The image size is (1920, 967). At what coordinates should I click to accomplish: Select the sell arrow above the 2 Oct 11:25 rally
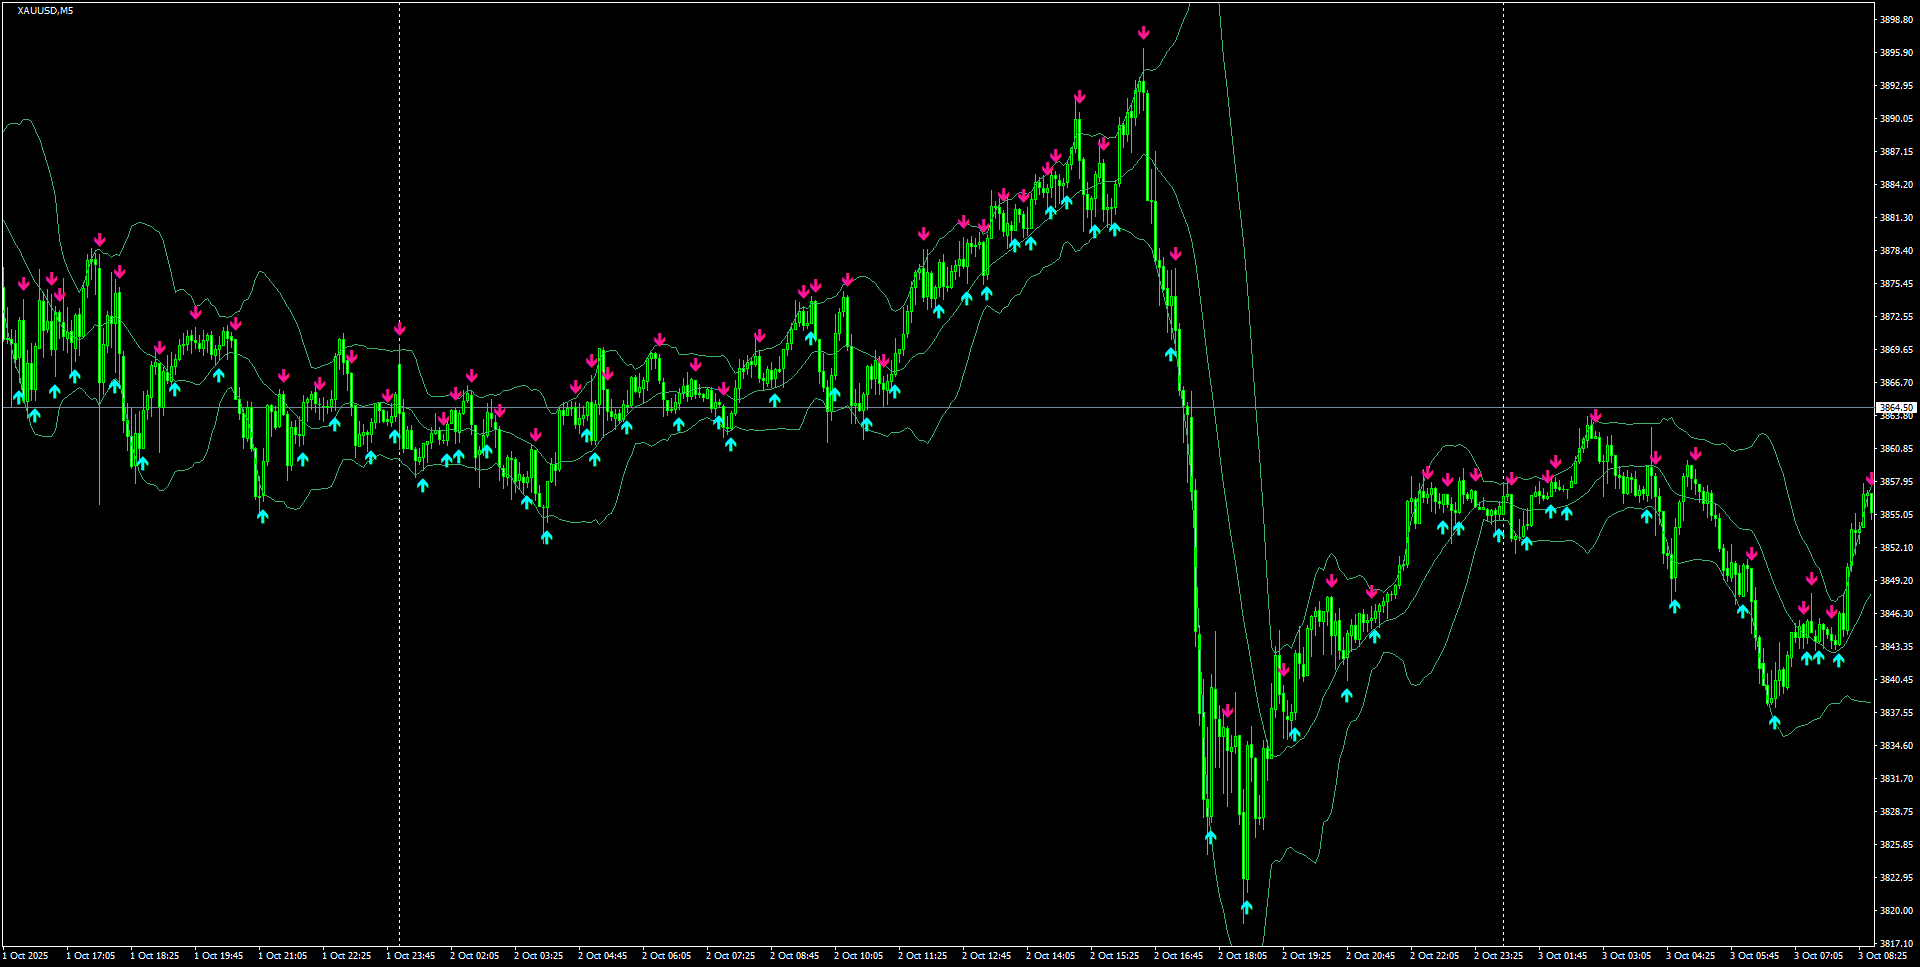[923, 234]
